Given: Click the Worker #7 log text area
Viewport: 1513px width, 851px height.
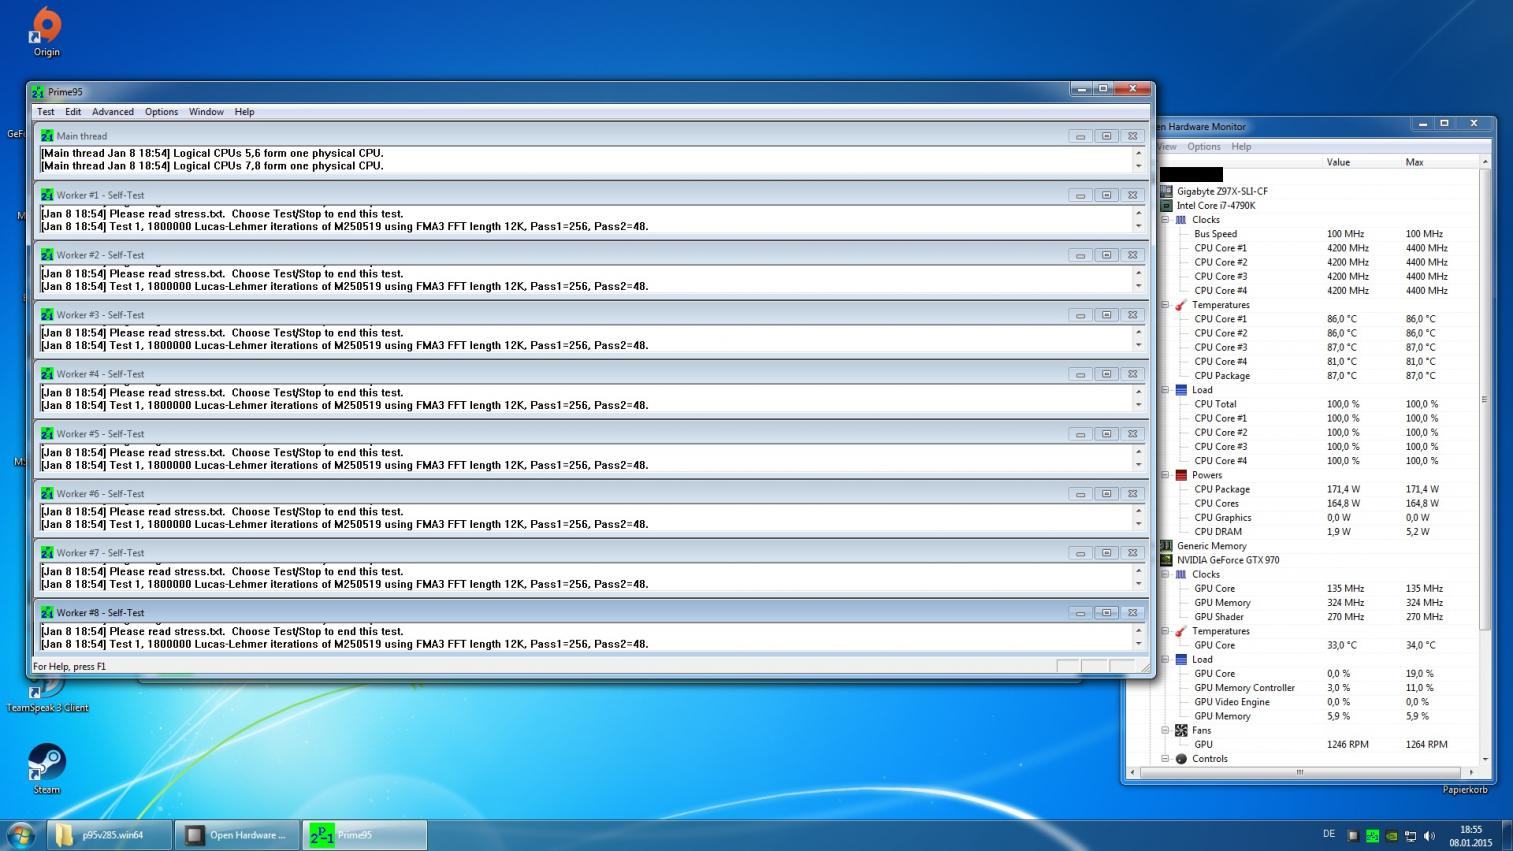Looking at the screenshot, I should point(585,578).
